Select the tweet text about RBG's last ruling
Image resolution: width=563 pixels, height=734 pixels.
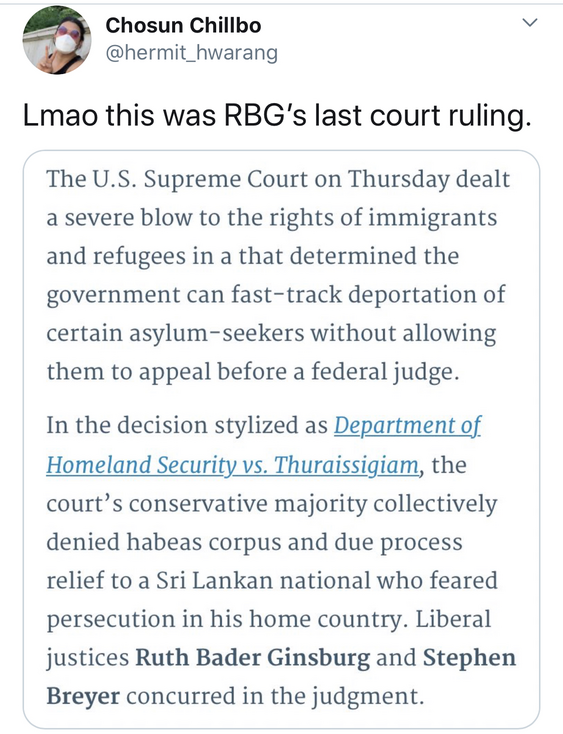click(x=277, y=115)
